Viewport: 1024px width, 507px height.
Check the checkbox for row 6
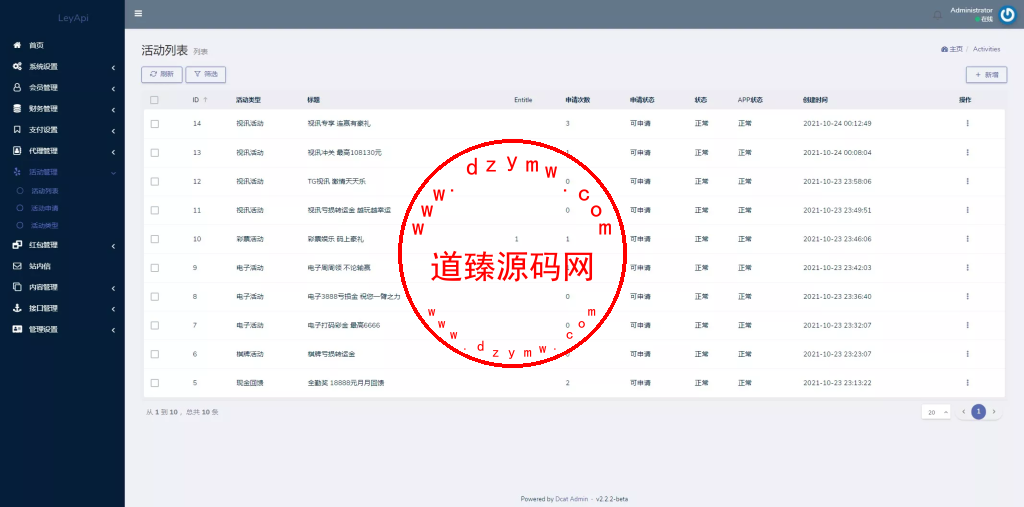[155, 353]
